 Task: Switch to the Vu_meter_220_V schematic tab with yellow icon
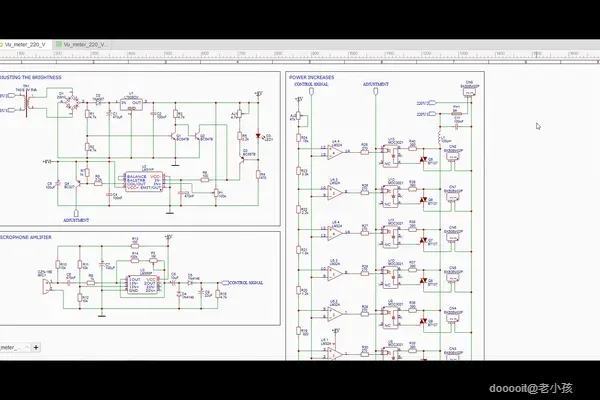[24, 44]
